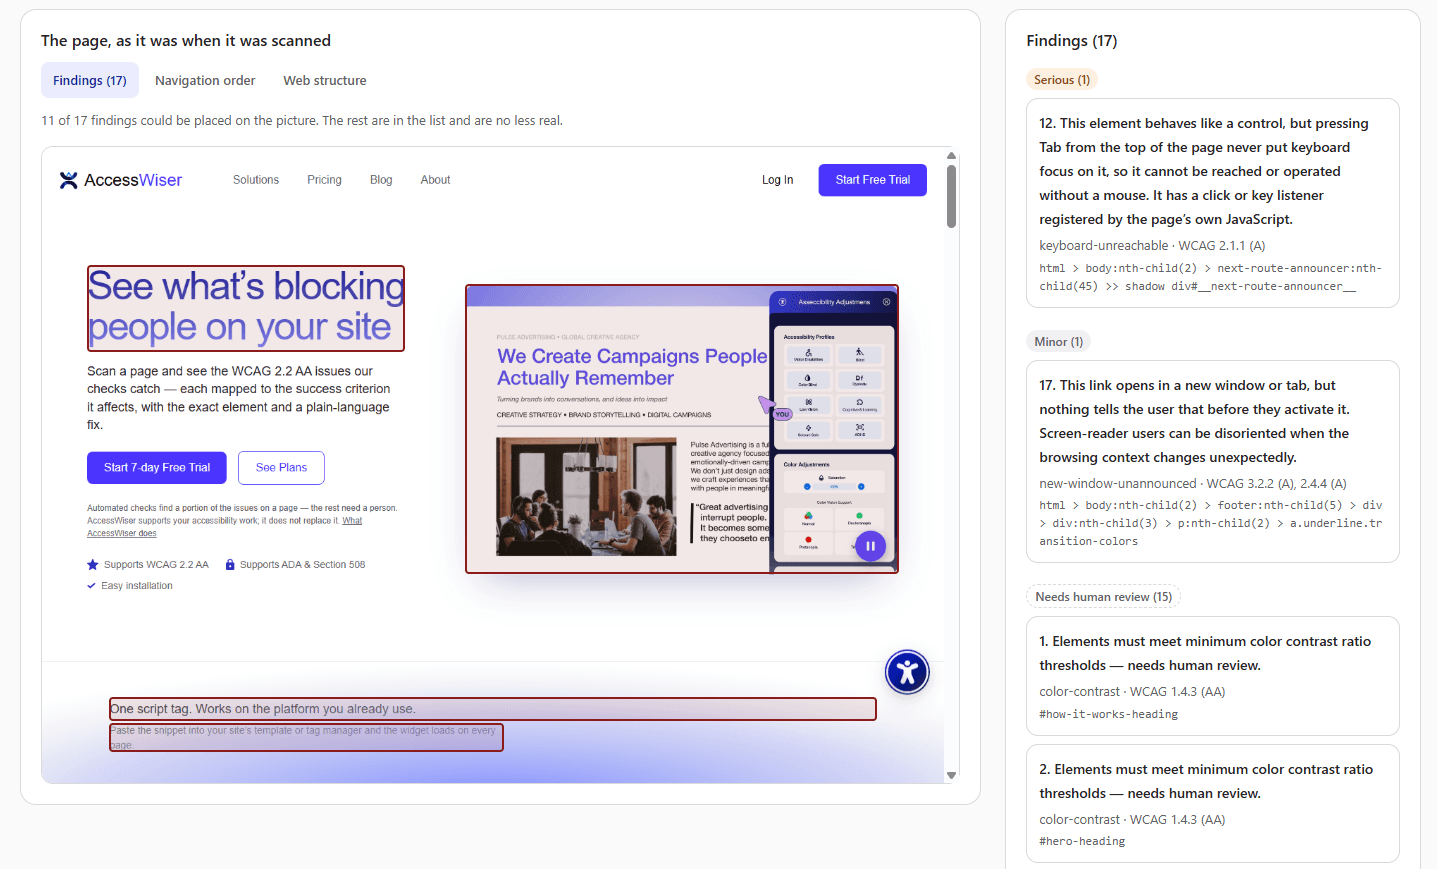The height and width of the screenshot is (869, 1437).
Task: Click the Start 7-day Free Trial button
Action: coord(157,468)
